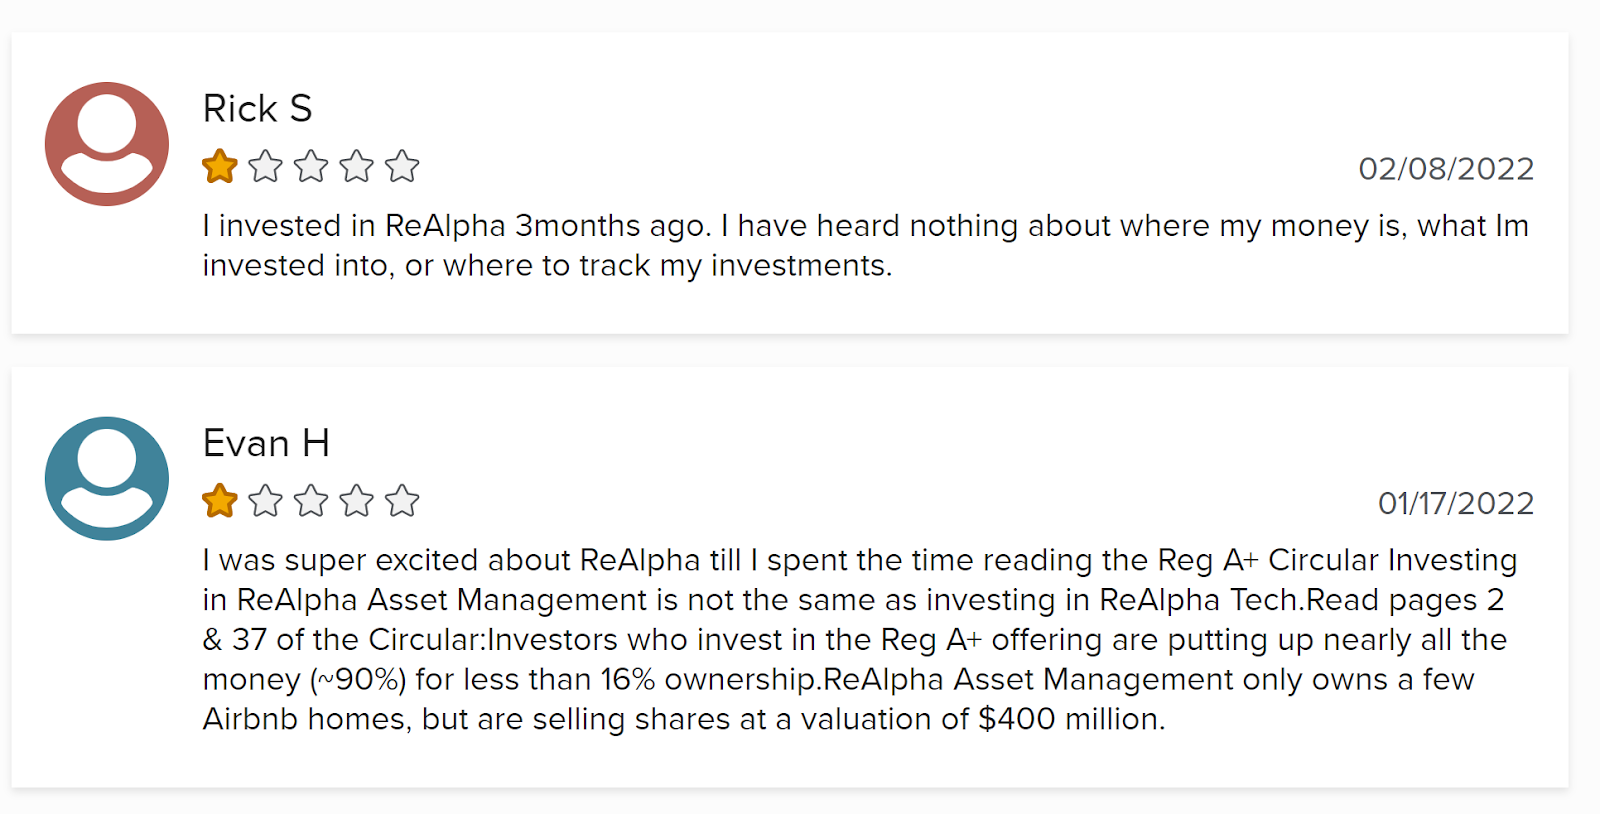1600x814 pixels.
Task: Click the third star in Rick S's rating
Action: coord(311,166)
